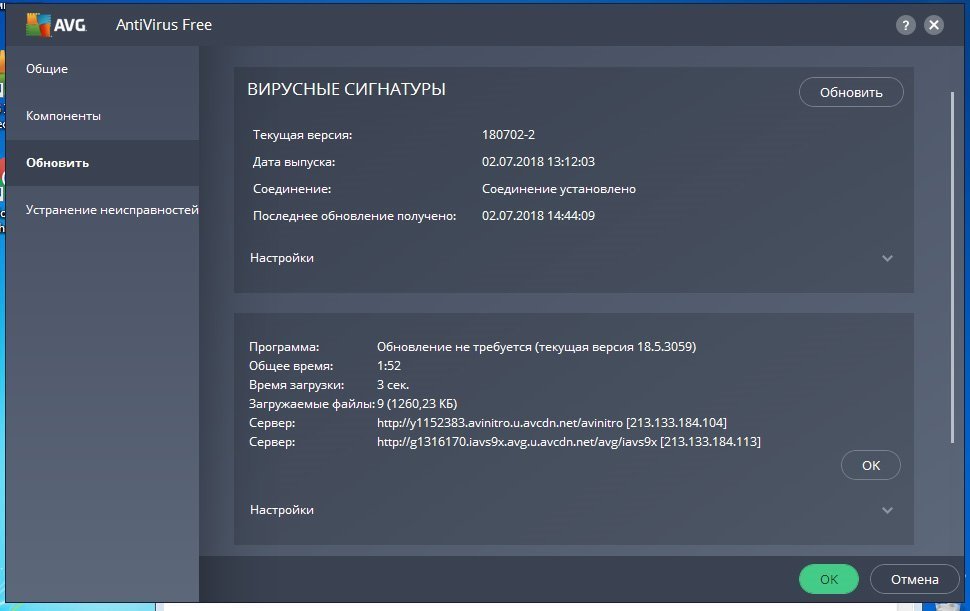Image resolution: width=970 pixels, height=611 pixels.
Task: Open the Компоненты section
Action: [x=63, y=116]
